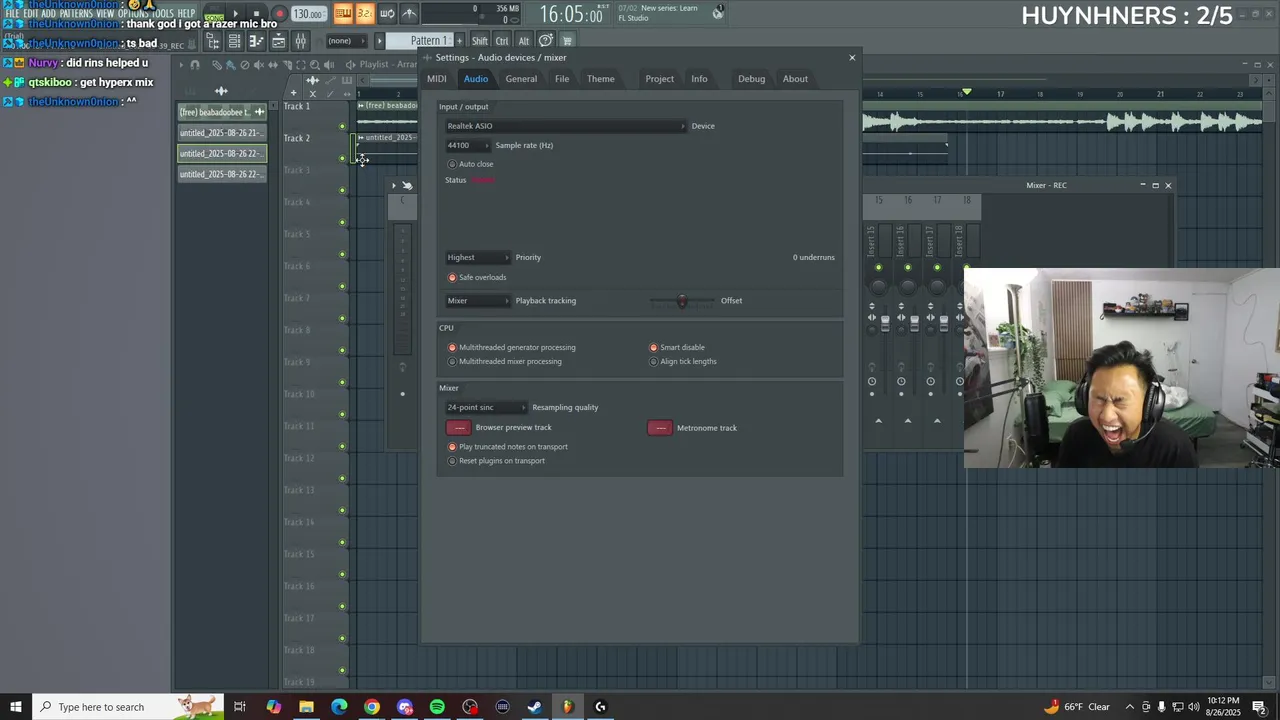Add pattern with plus next to Pattern 1
Image resolution: width=1280 pixels, height=720 pixels.
click(459, 41)
